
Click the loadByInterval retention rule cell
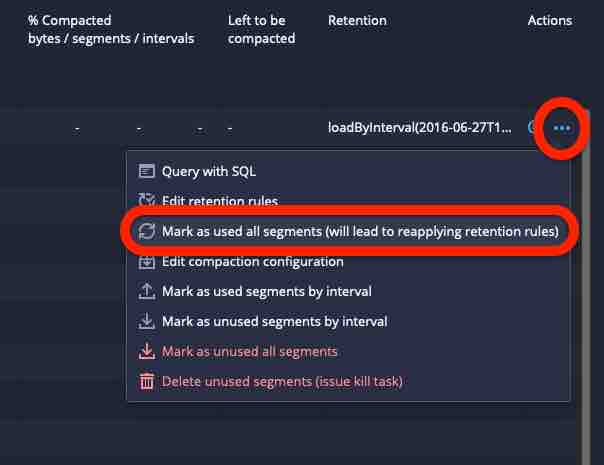421,128
